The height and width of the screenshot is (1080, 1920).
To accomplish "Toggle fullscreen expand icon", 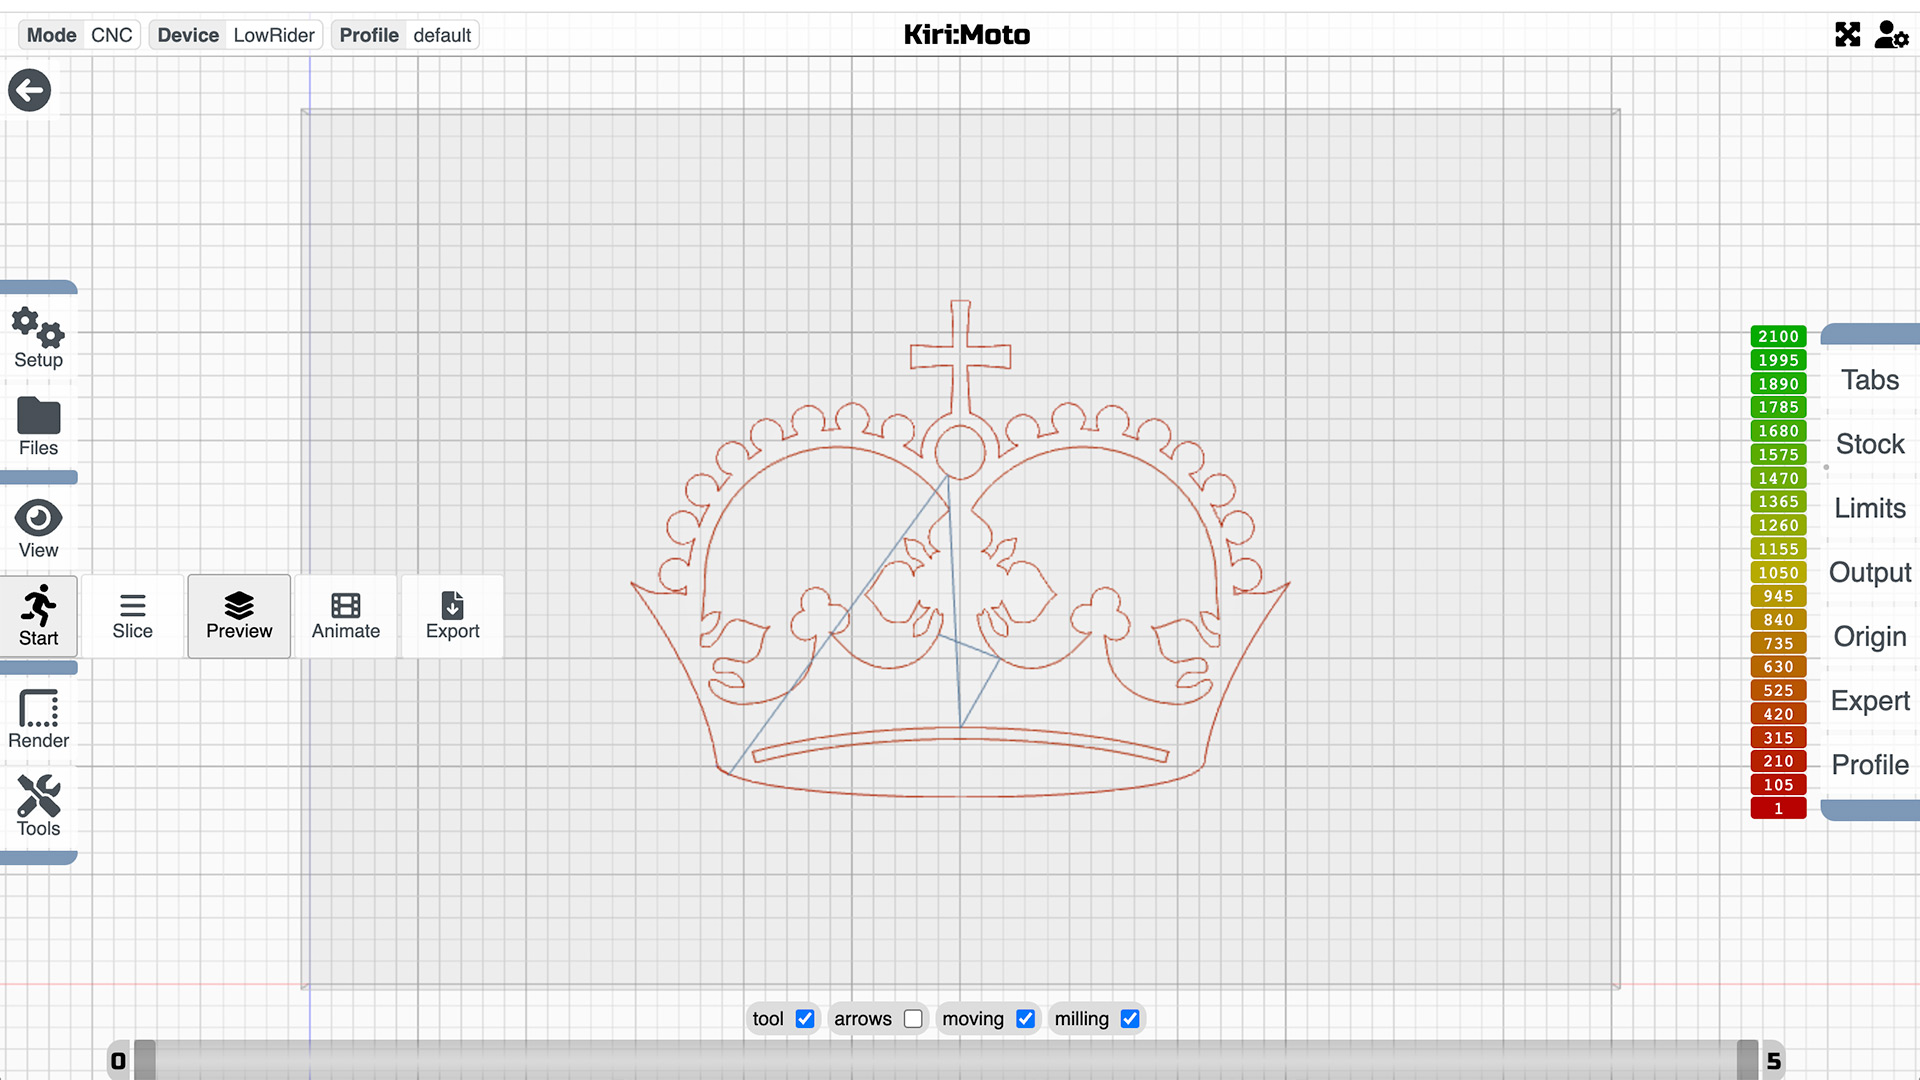I will (x=1847, y=35).
